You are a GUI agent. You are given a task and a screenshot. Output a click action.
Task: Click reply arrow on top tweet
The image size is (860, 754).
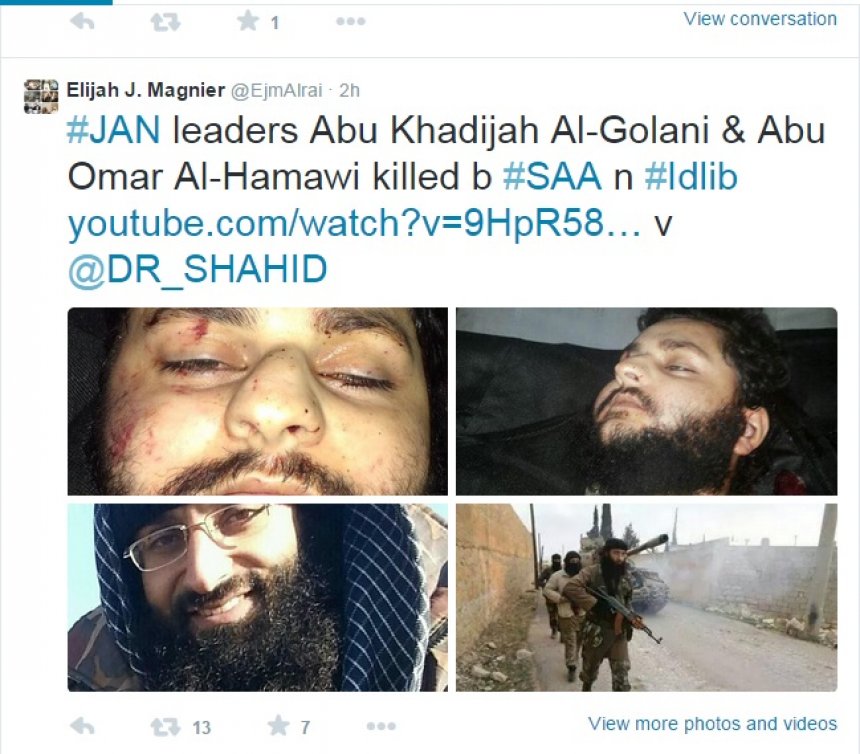[x=82, y=21]
